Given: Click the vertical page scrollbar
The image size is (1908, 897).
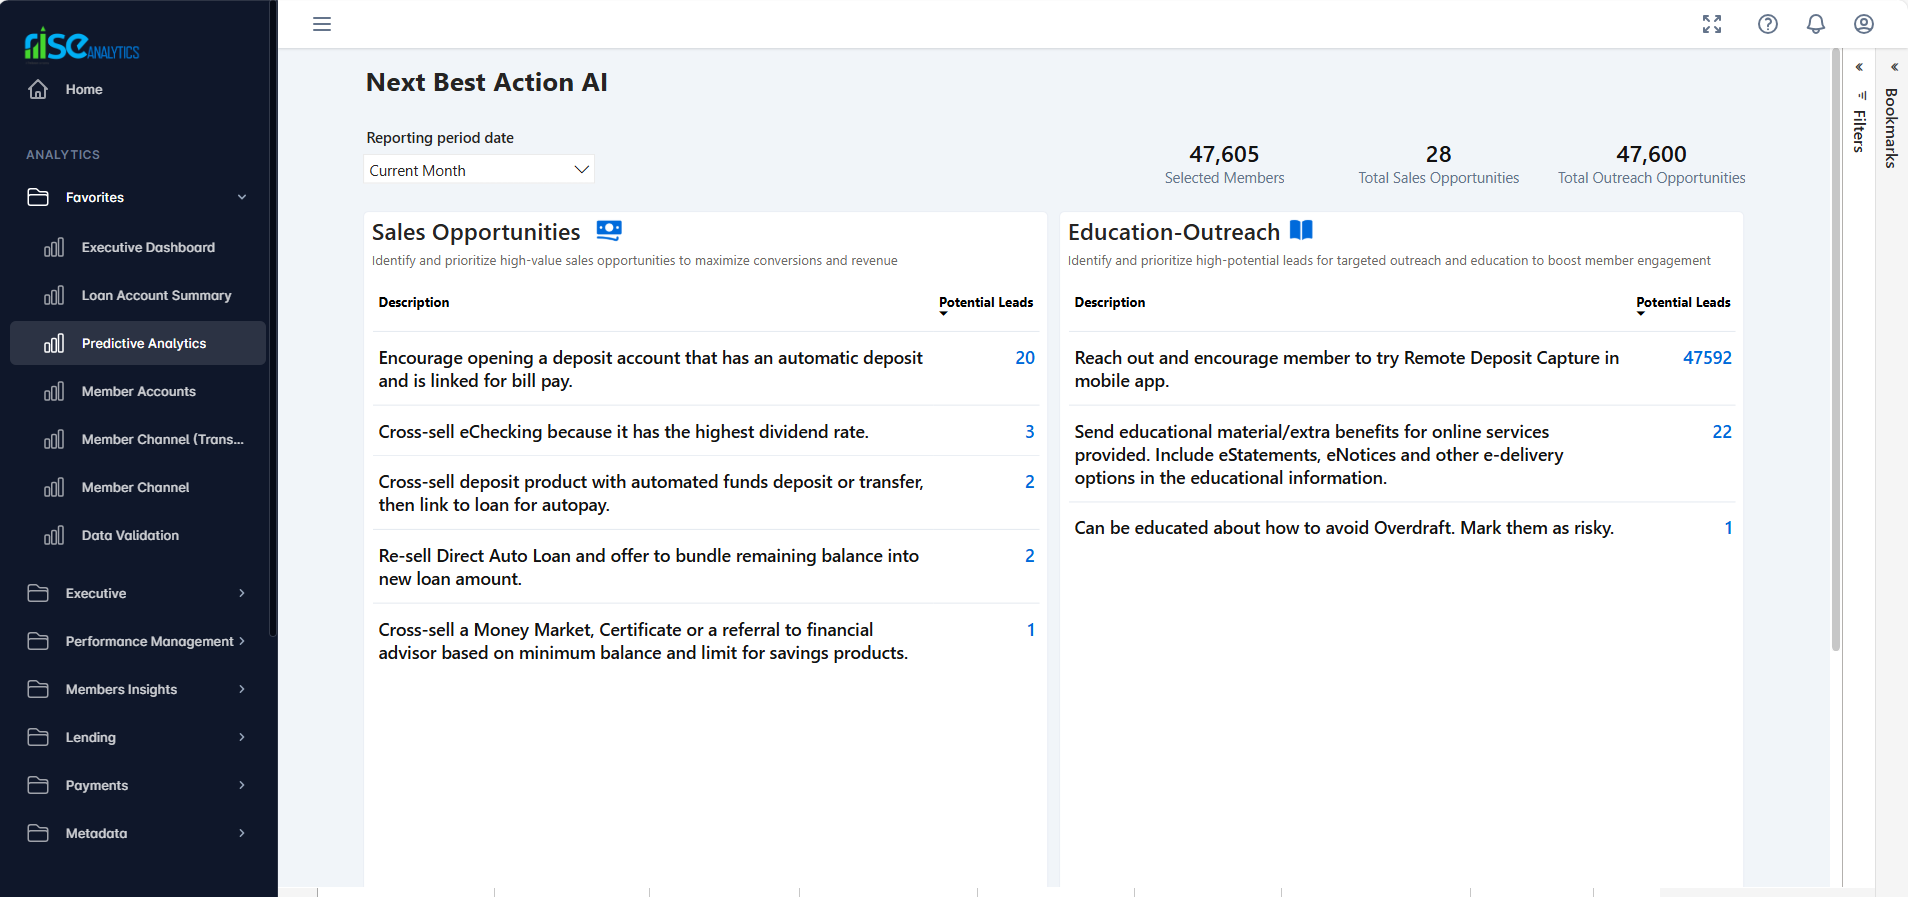Looking at the screenshot, I should 1836,350.
